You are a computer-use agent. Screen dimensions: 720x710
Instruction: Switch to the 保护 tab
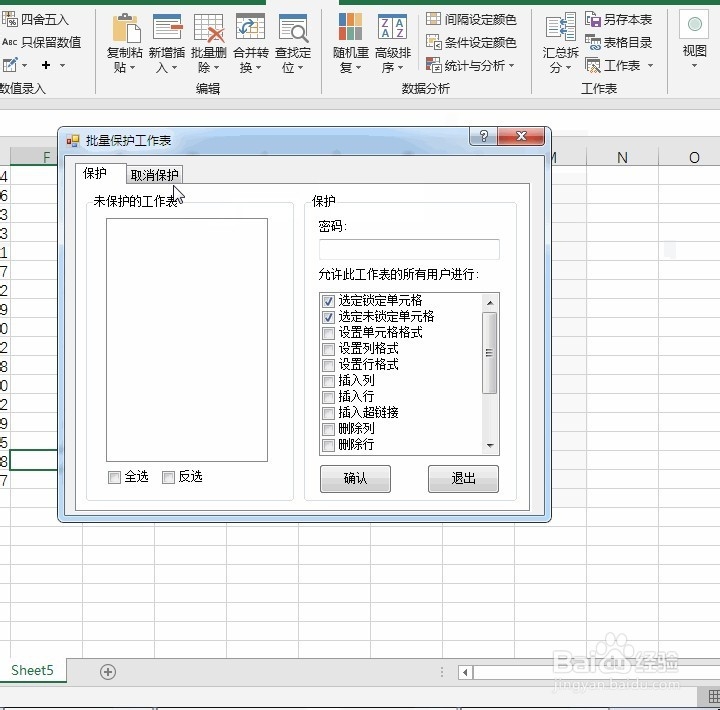101,174
